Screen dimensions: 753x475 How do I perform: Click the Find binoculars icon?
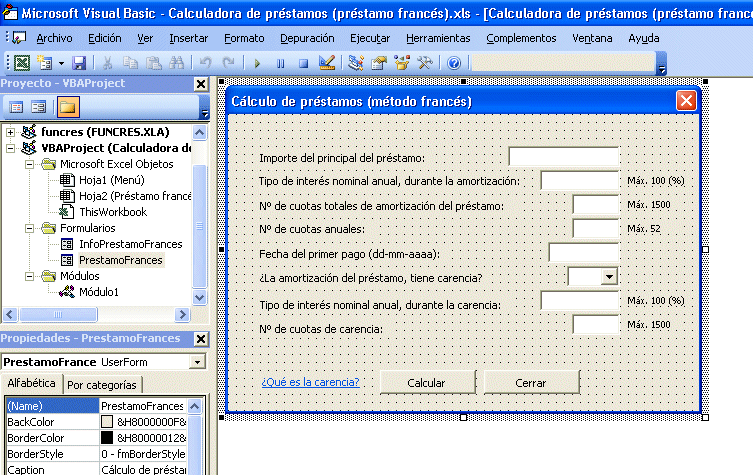pos(177,63)
